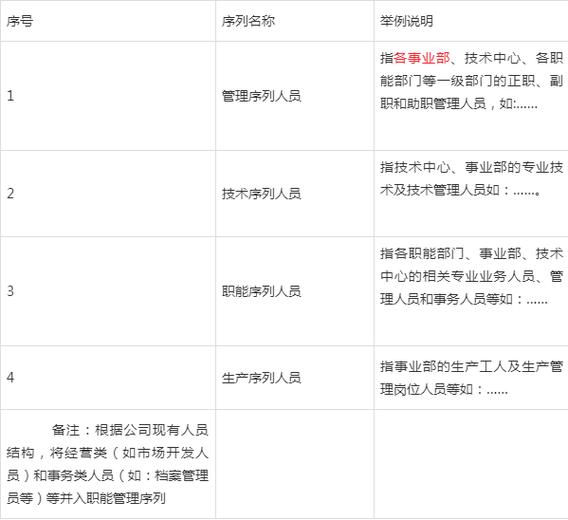Click the description starting 指事业部的生产工人
The image size is (568, 520).
[471, 378]
